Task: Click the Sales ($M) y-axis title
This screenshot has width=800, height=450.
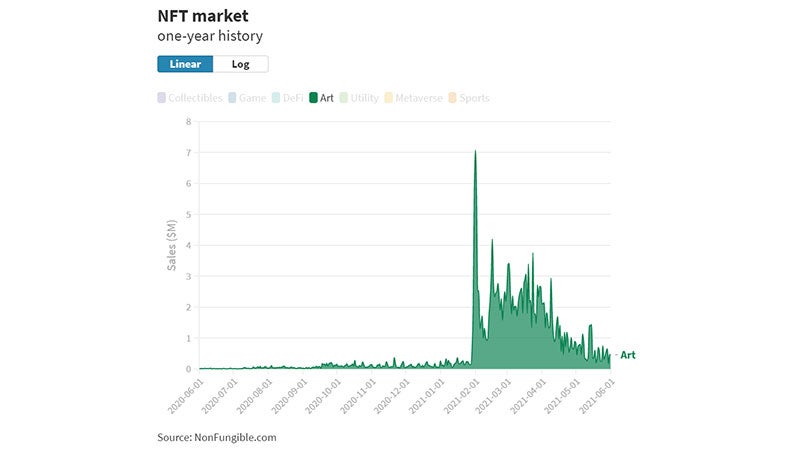Action: coord(172,246)
